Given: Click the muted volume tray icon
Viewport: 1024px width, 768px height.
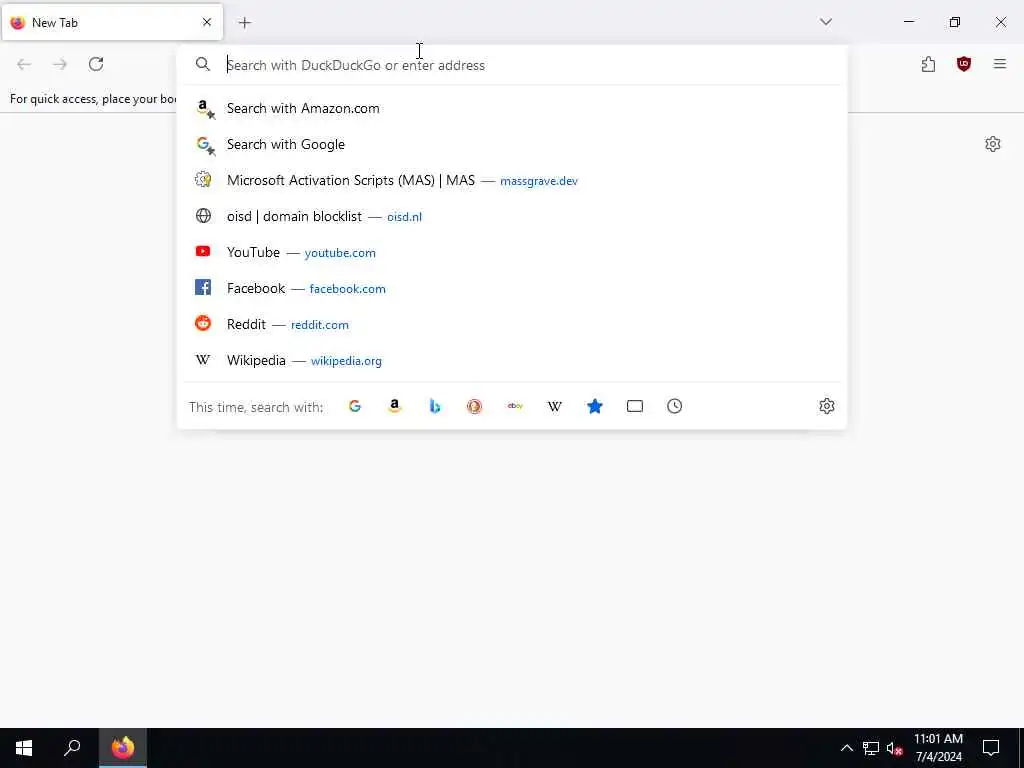Looking at the screenshot, I should (x=895, y=748).
